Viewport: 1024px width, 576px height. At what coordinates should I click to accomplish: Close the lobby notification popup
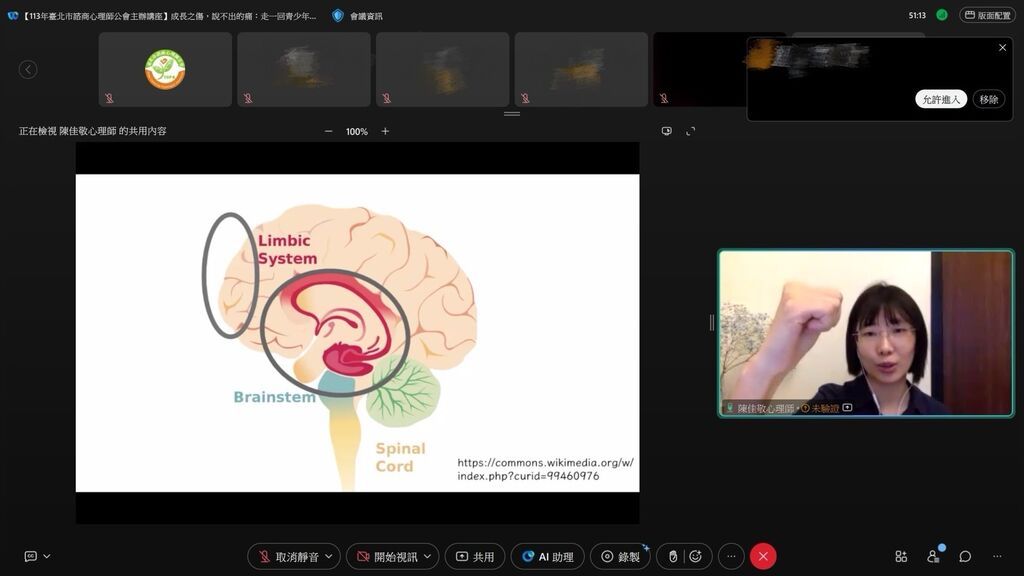(1002, 48)
